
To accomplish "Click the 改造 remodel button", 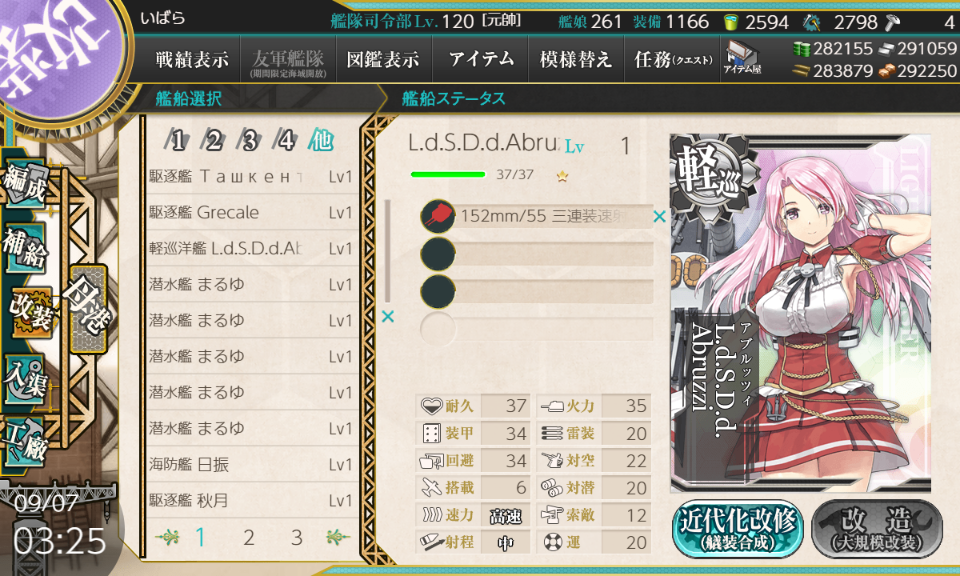I will coord(877,529).
